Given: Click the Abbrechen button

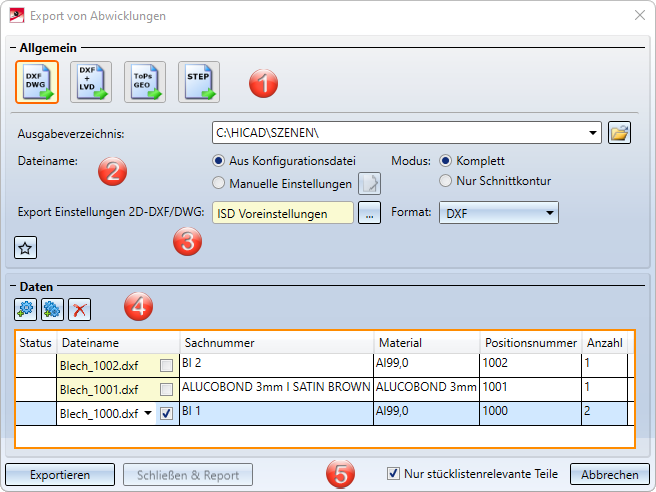Looking at the screenshot, I should point(609,474).
